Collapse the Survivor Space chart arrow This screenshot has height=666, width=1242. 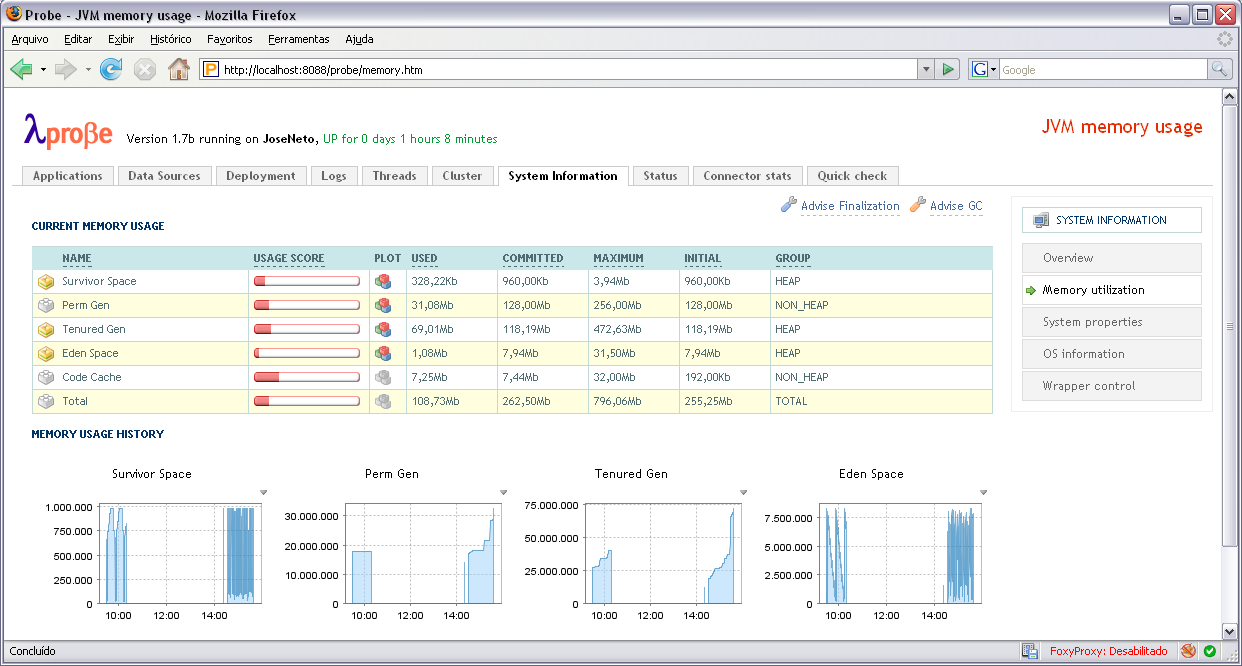point(263,492)
